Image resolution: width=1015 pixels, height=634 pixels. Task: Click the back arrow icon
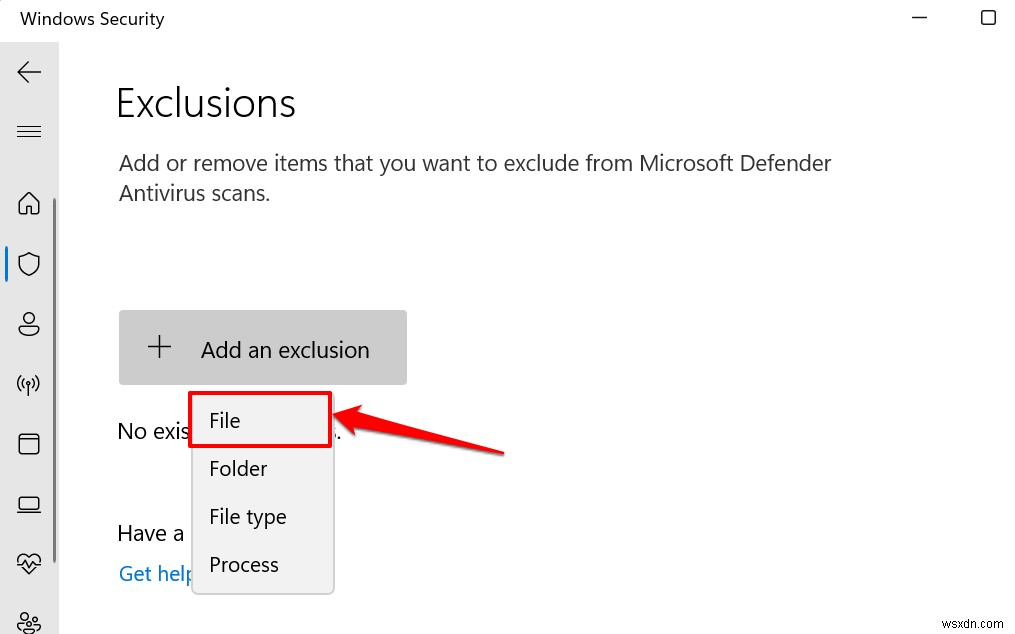click(29, 72)
